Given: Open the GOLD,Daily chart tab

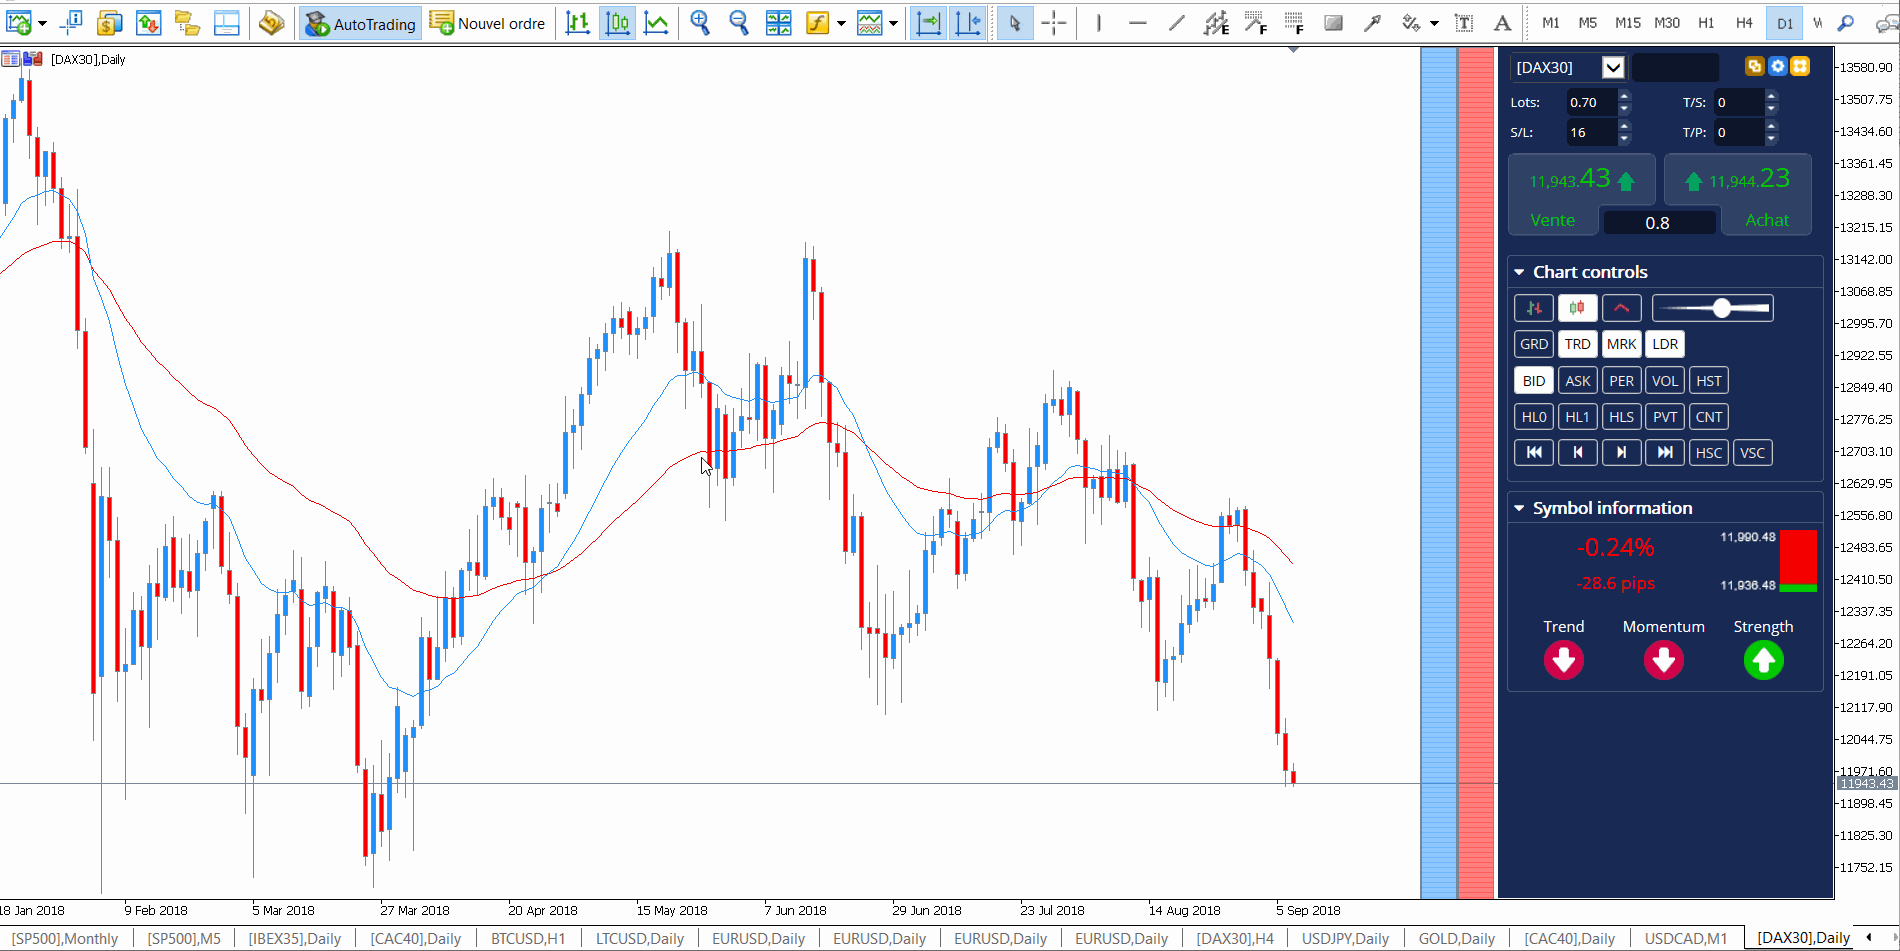Looking at the screenshot, I should tap(1456, 938).
